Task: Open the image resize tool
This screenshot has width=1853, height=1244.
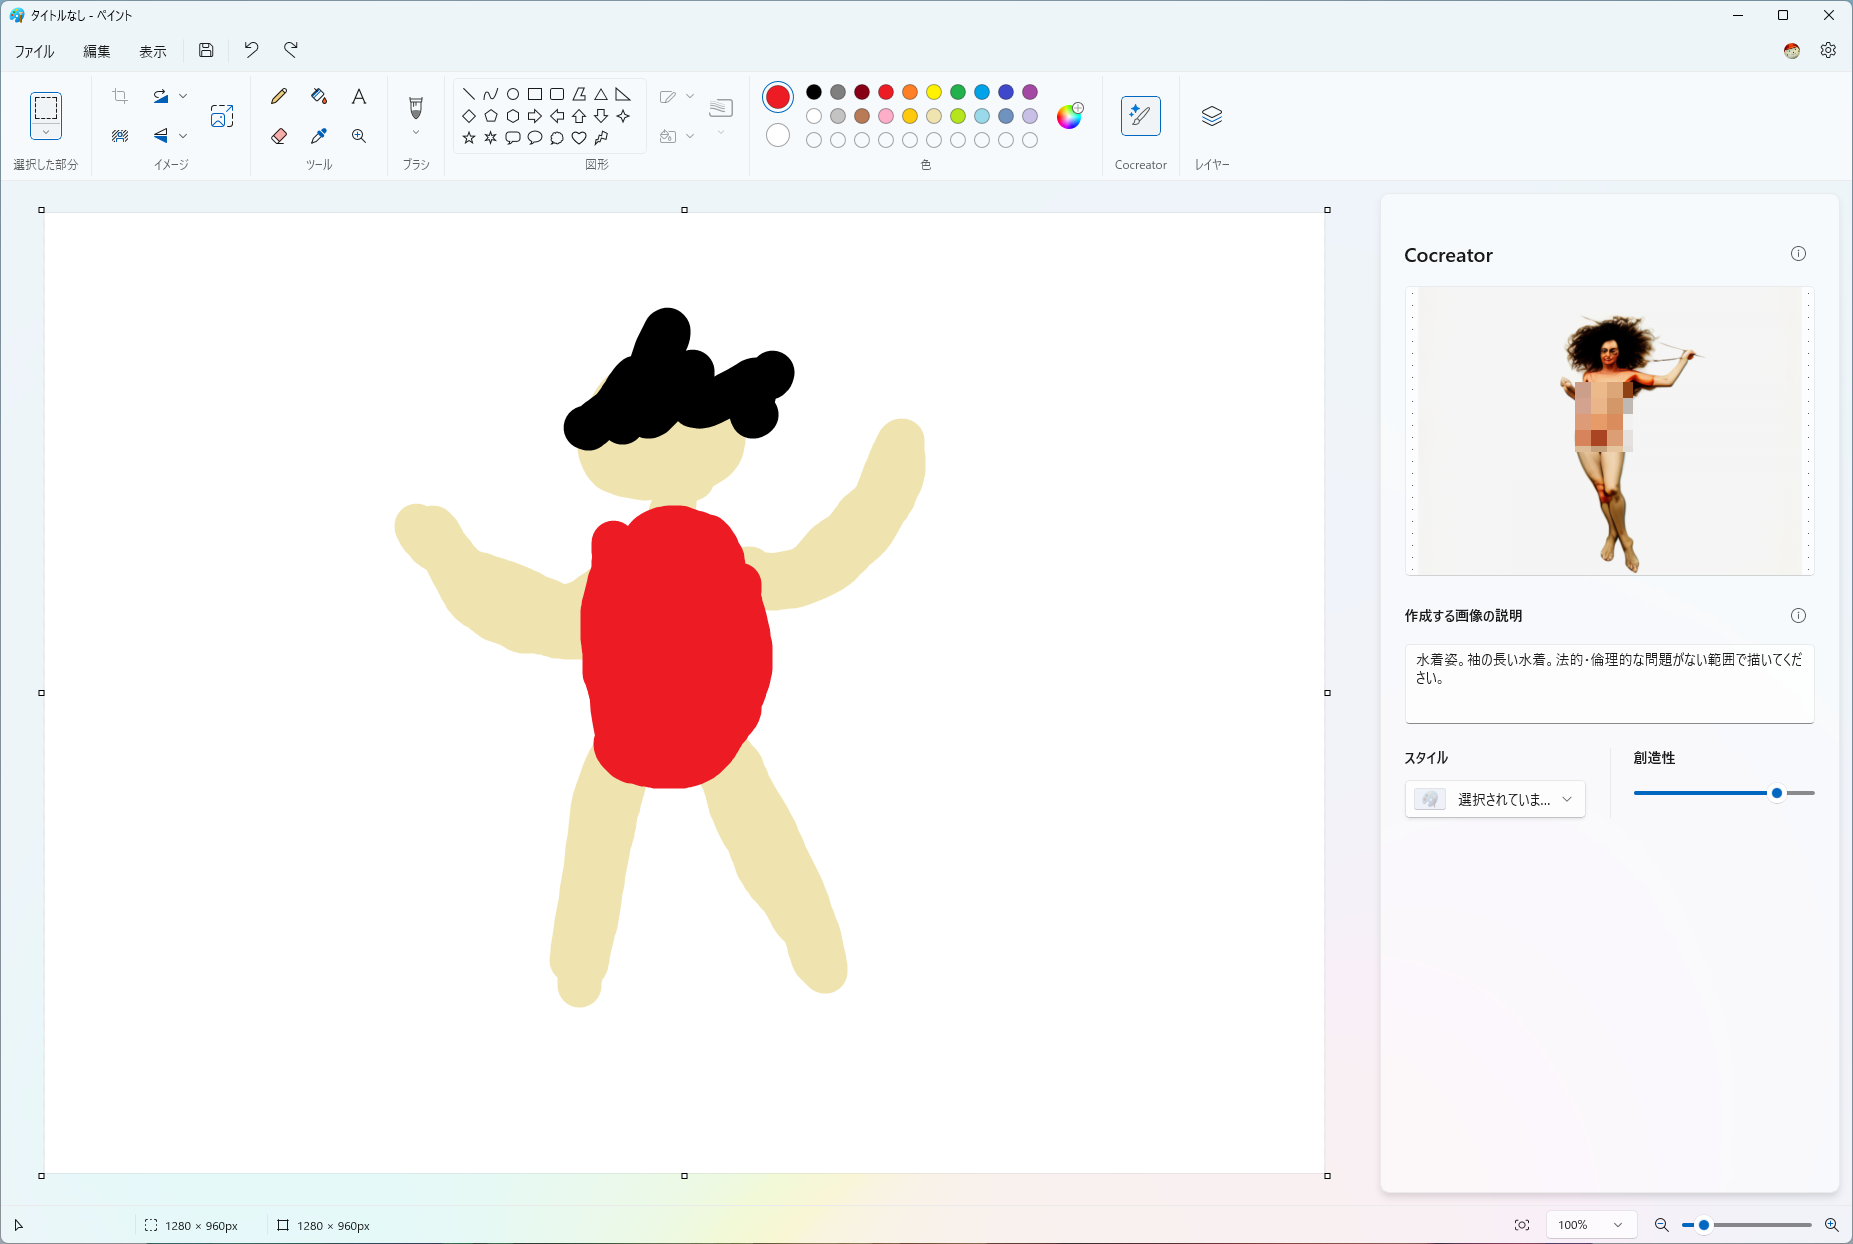Action: (x=222, y=115)
